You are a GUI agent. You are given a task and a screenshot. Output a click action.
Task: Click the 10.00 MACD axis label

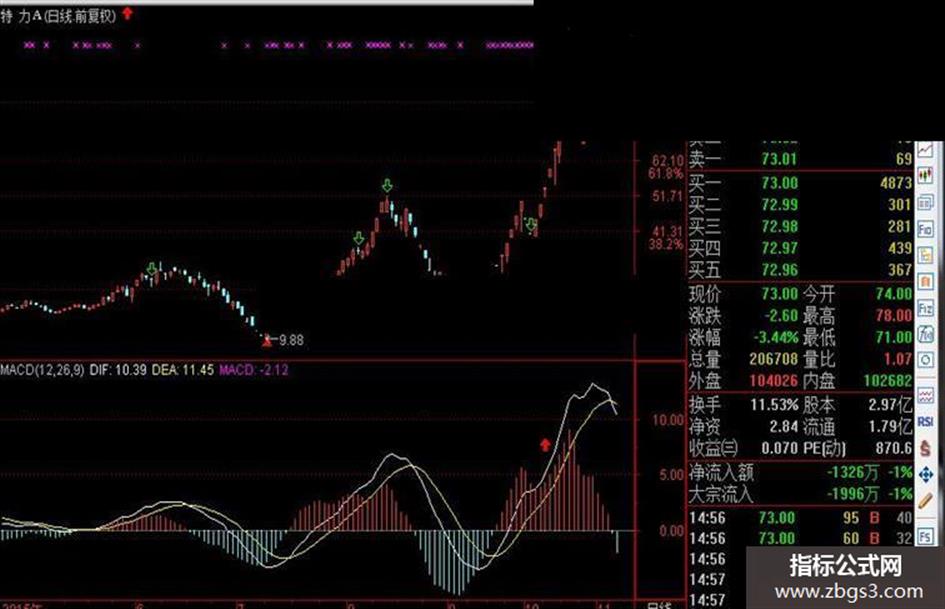pyautogui.click(x=668, y=420)
